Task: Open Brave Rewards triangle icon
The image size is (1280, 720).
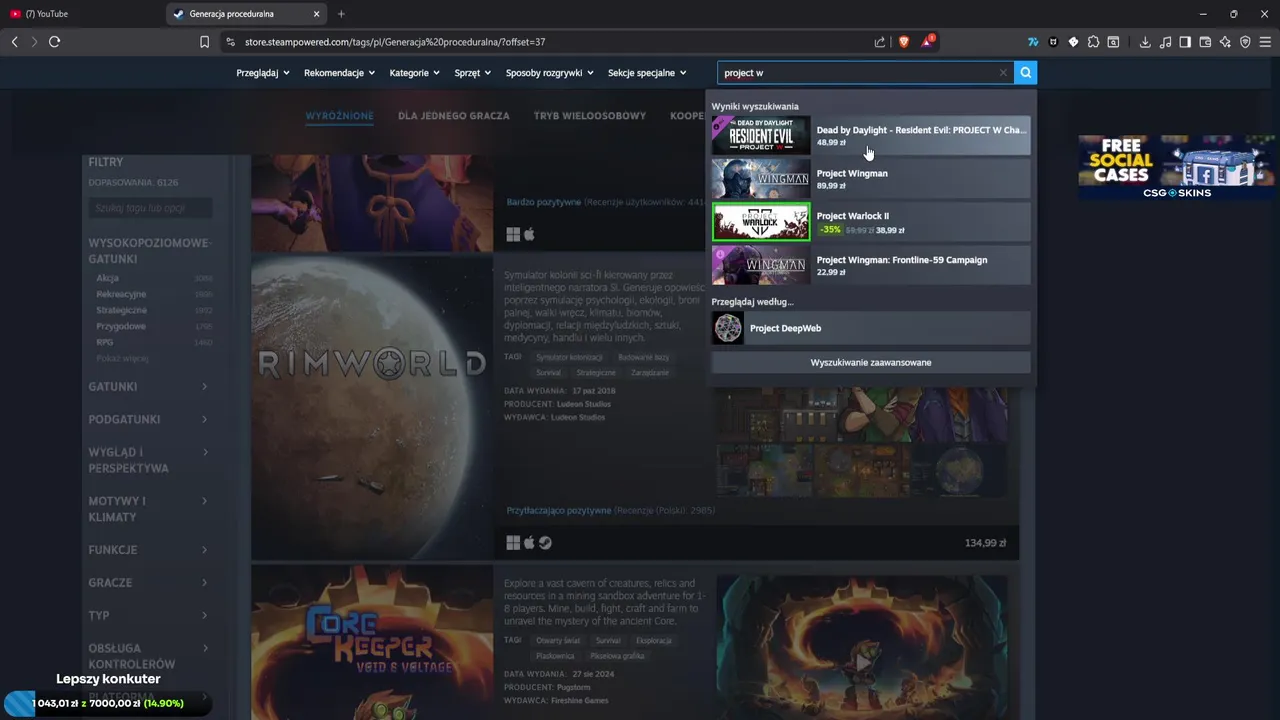Action: pos(928,42)
